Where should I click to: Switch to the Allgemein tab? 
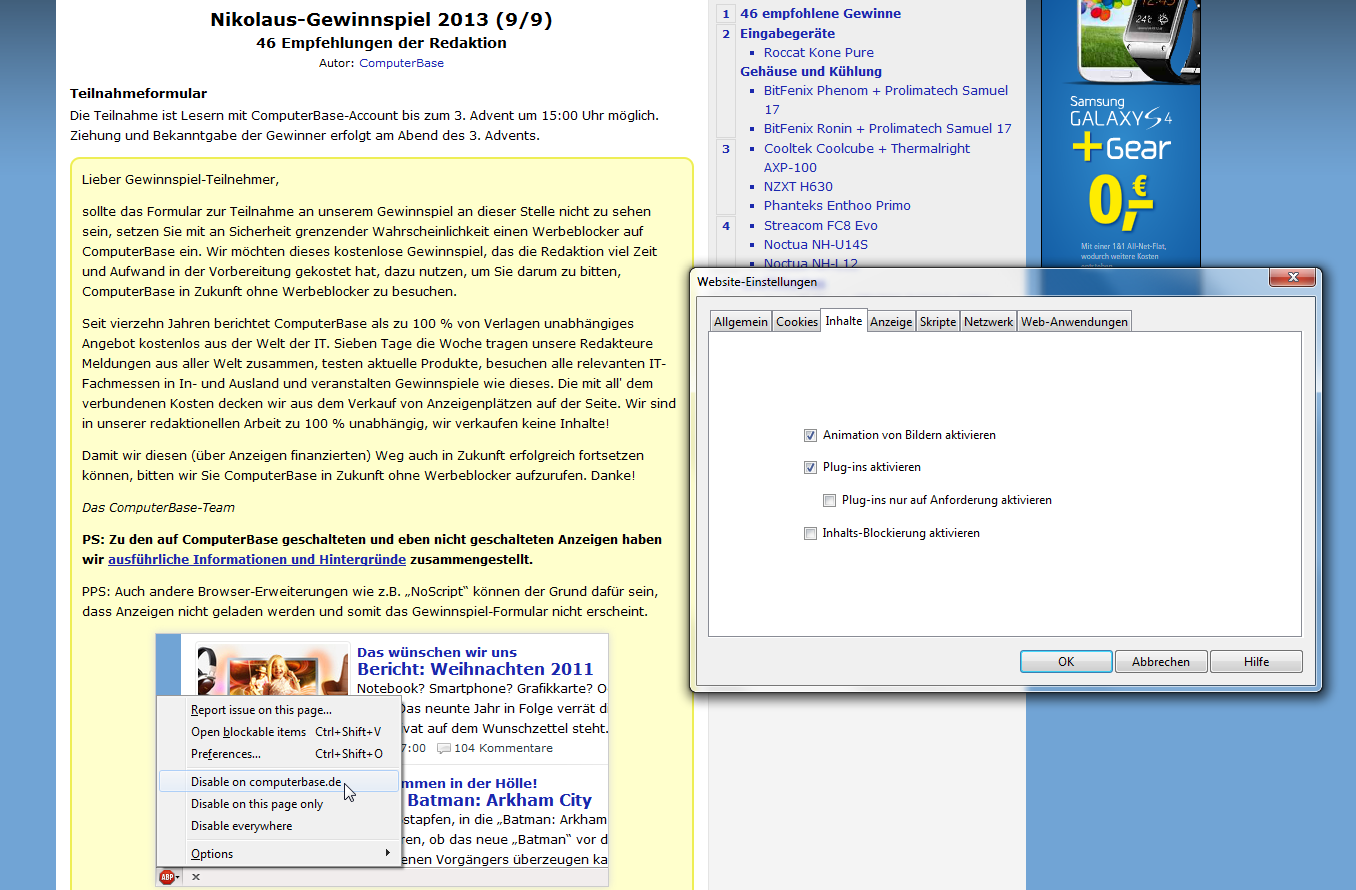pyautogui.click(x=741, y=322)
